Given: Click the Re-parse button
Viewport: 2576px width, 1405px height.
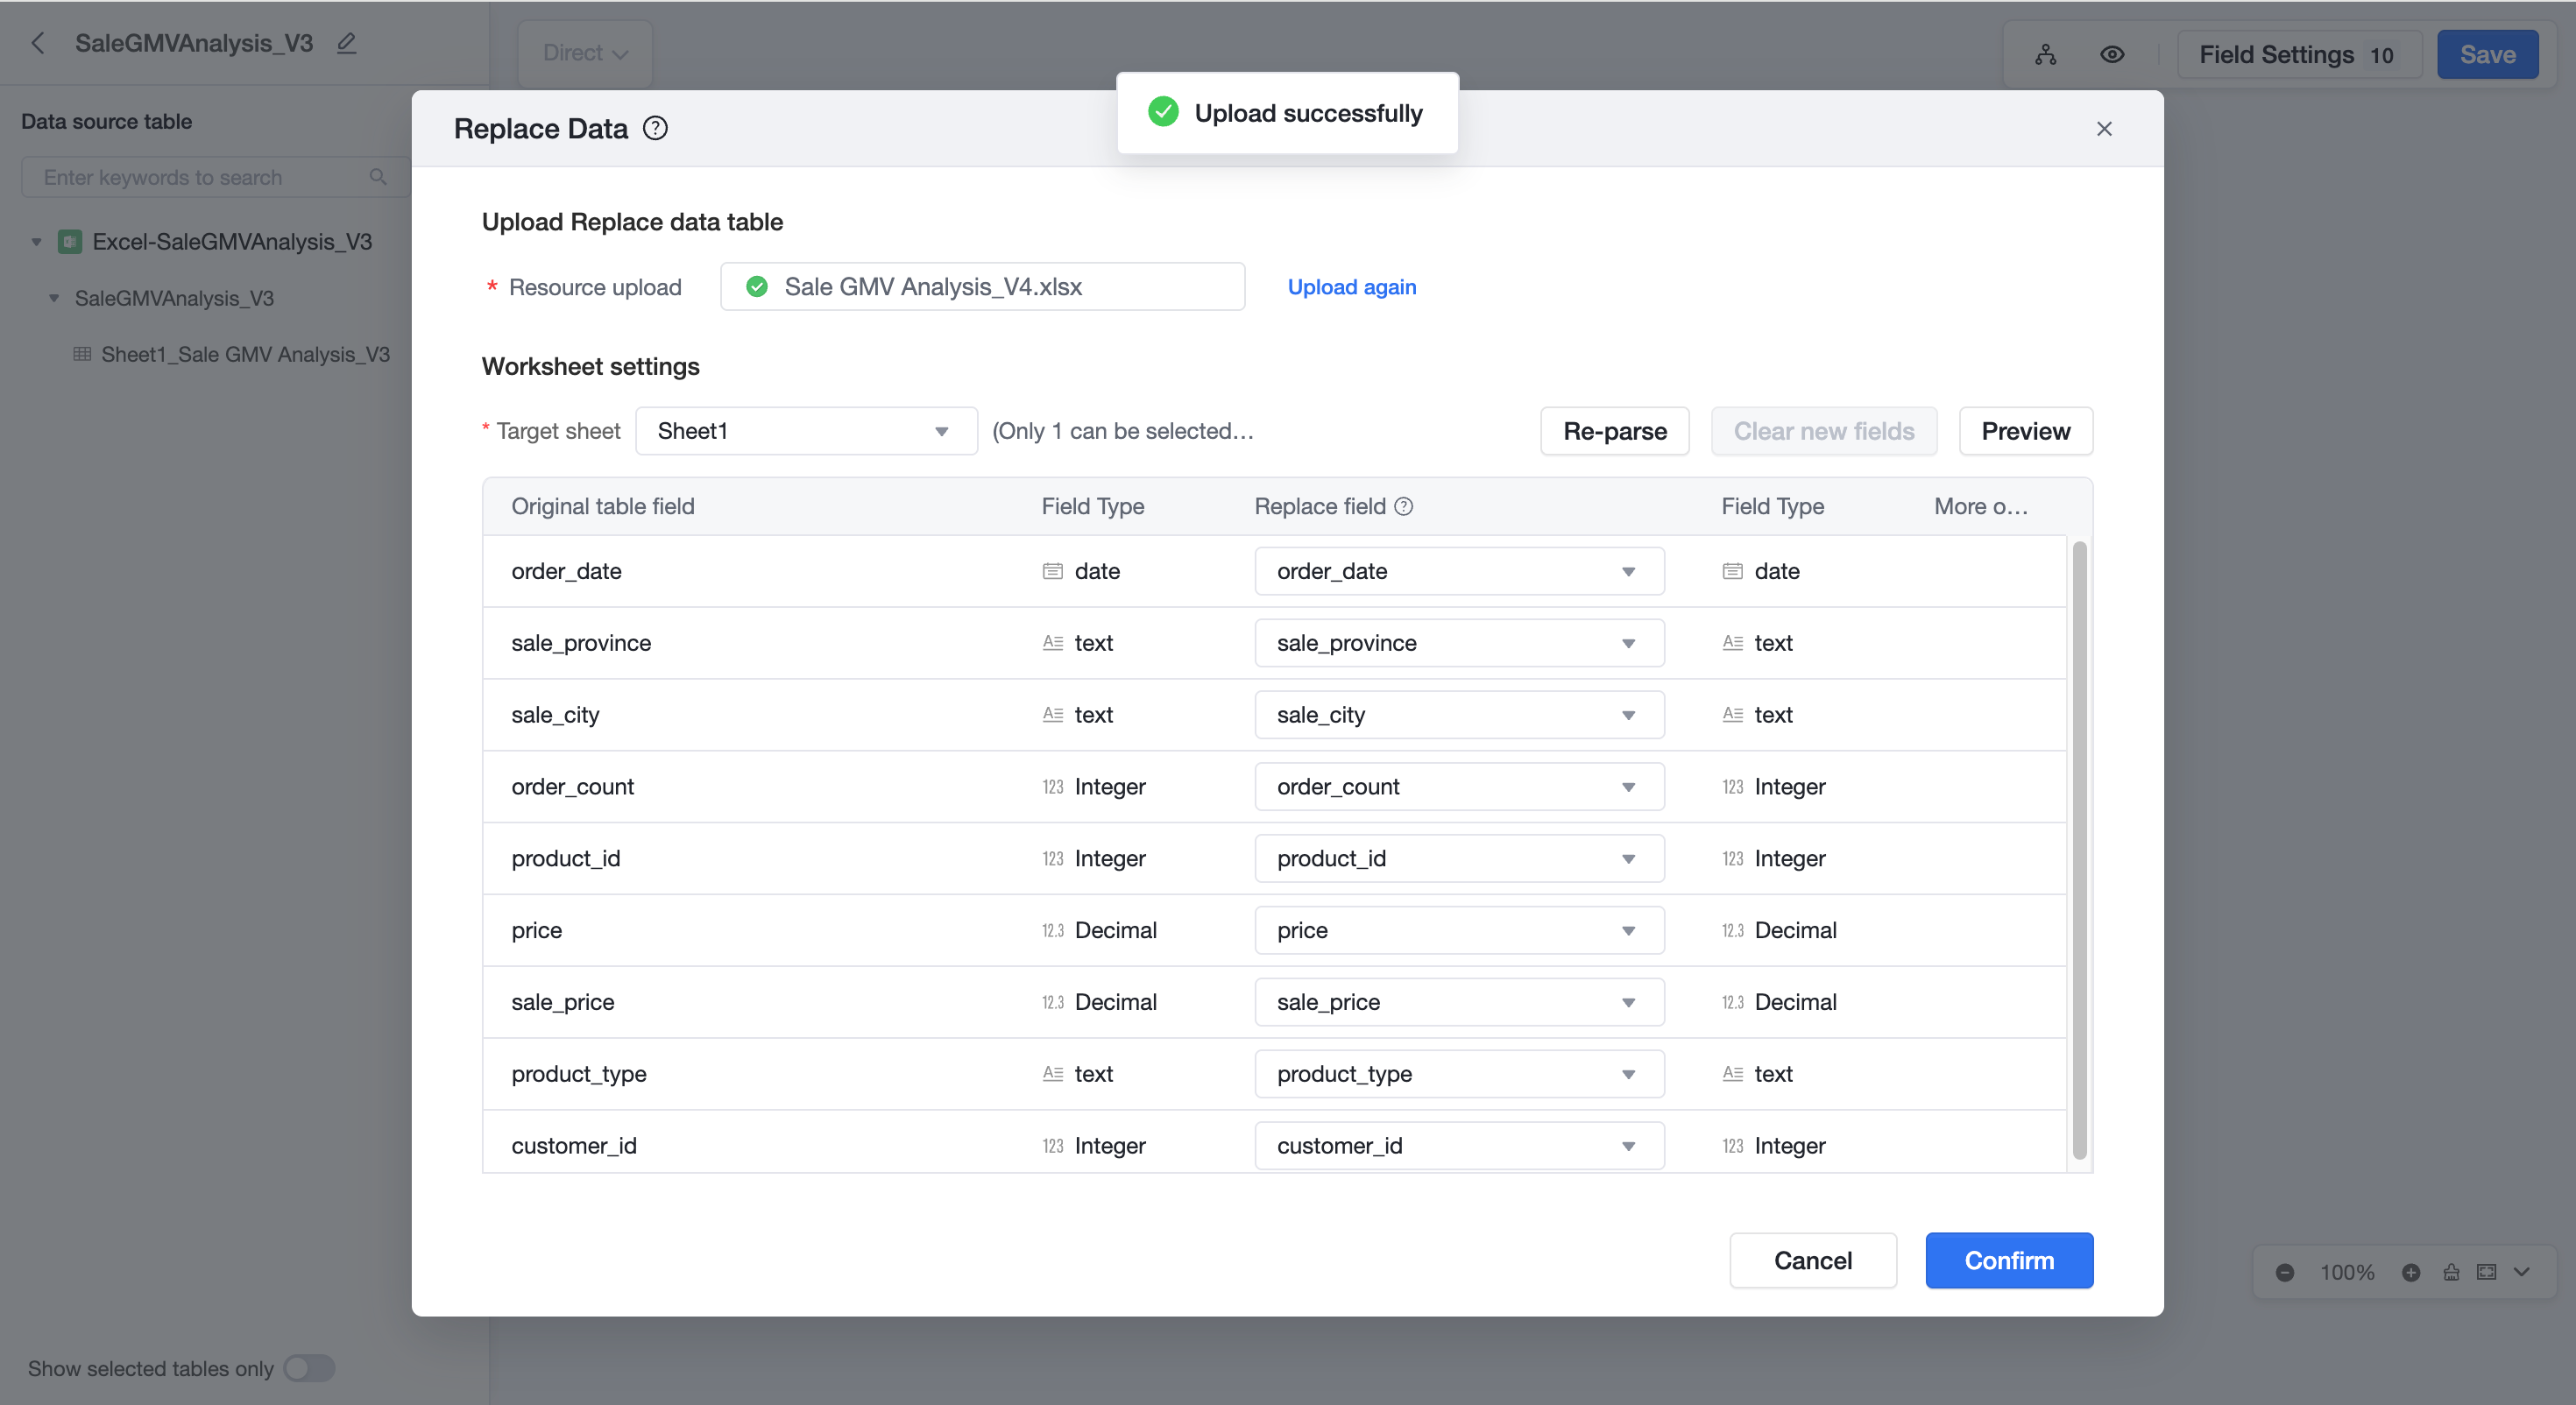Looking at the screenshot, I should [1614, 431].
